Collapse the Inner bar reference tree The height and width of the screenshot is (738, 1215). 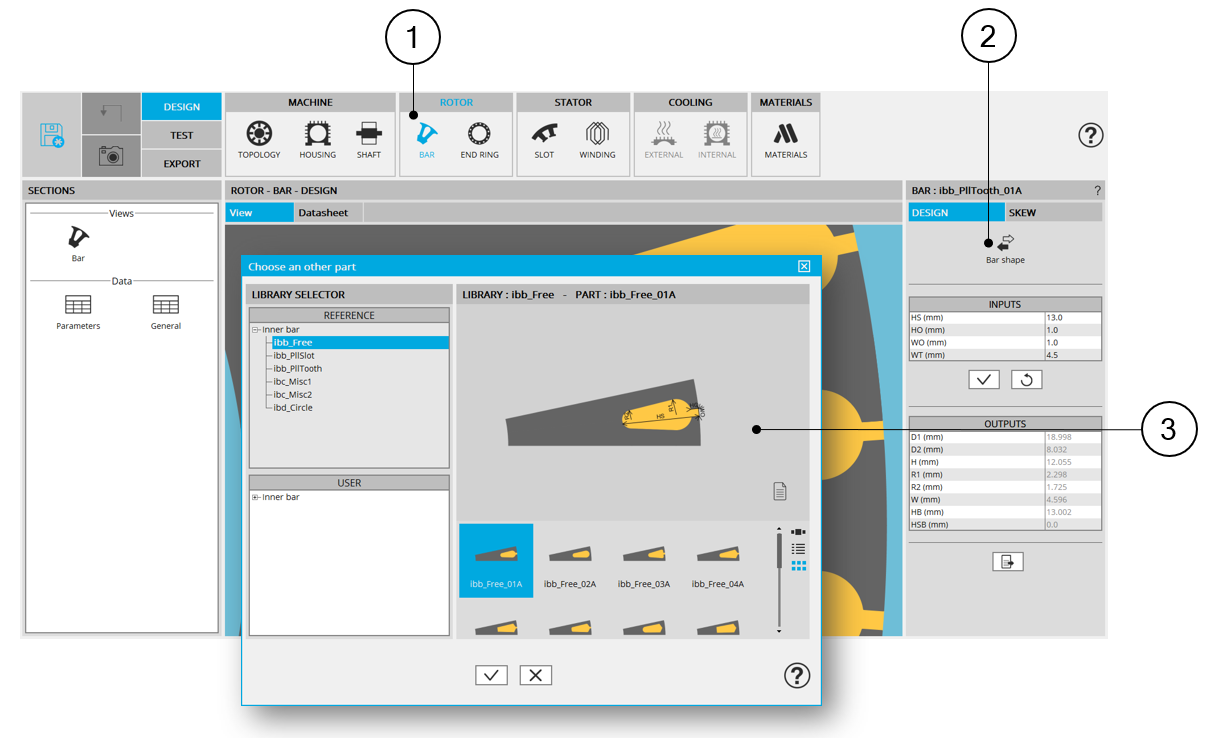coord(256,330)
